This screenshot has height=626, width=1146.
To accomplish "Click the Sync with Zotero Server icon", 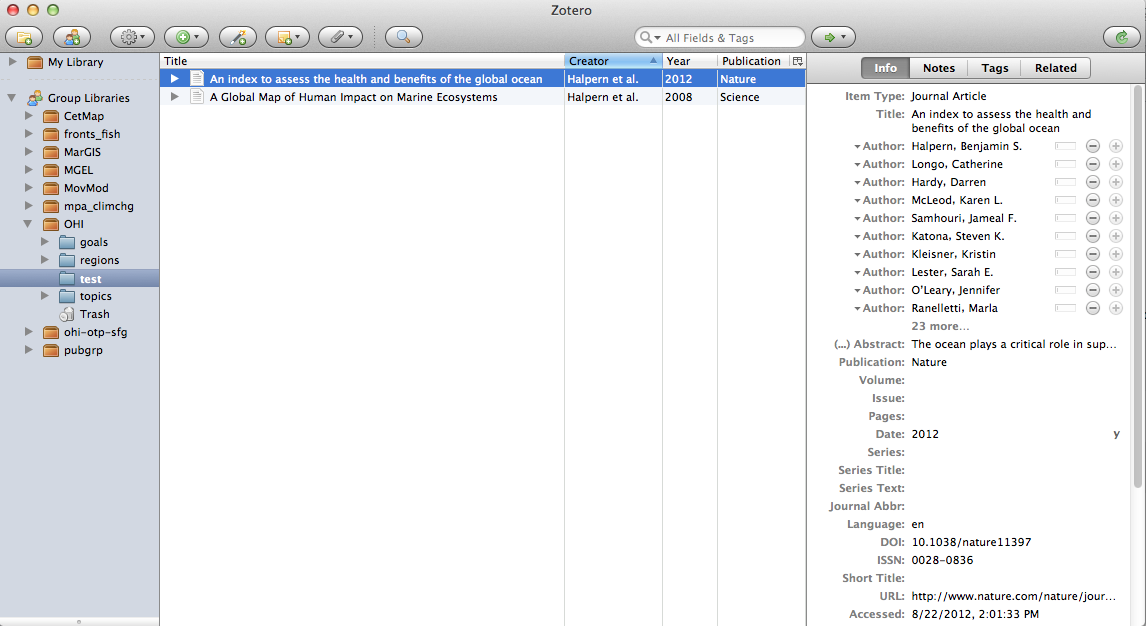I will 1122,37.
